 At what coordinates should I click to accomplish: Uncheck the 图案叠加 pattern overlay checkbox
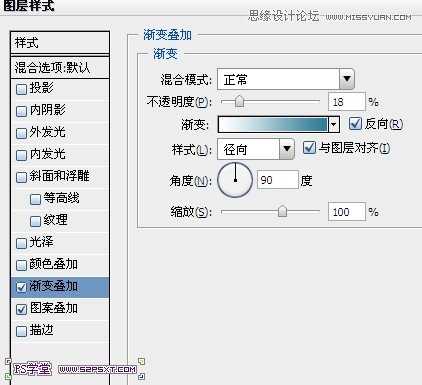(x=21, y=309)
